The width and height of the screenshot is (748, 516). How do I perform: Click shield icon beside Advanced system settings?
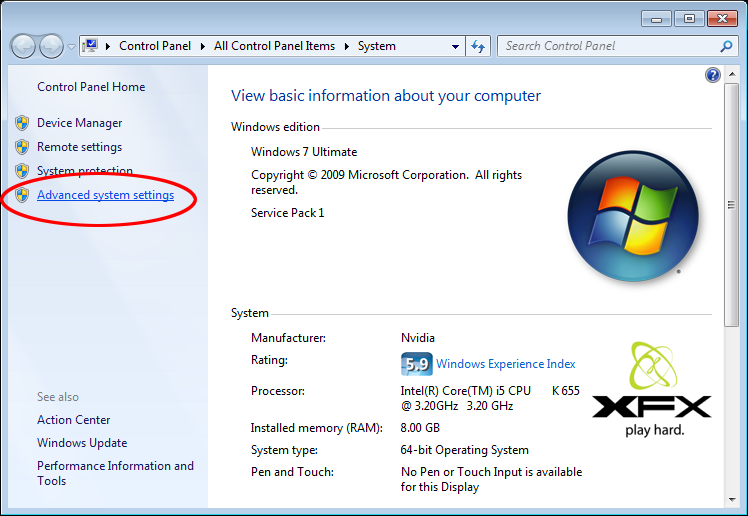[22, 195]
